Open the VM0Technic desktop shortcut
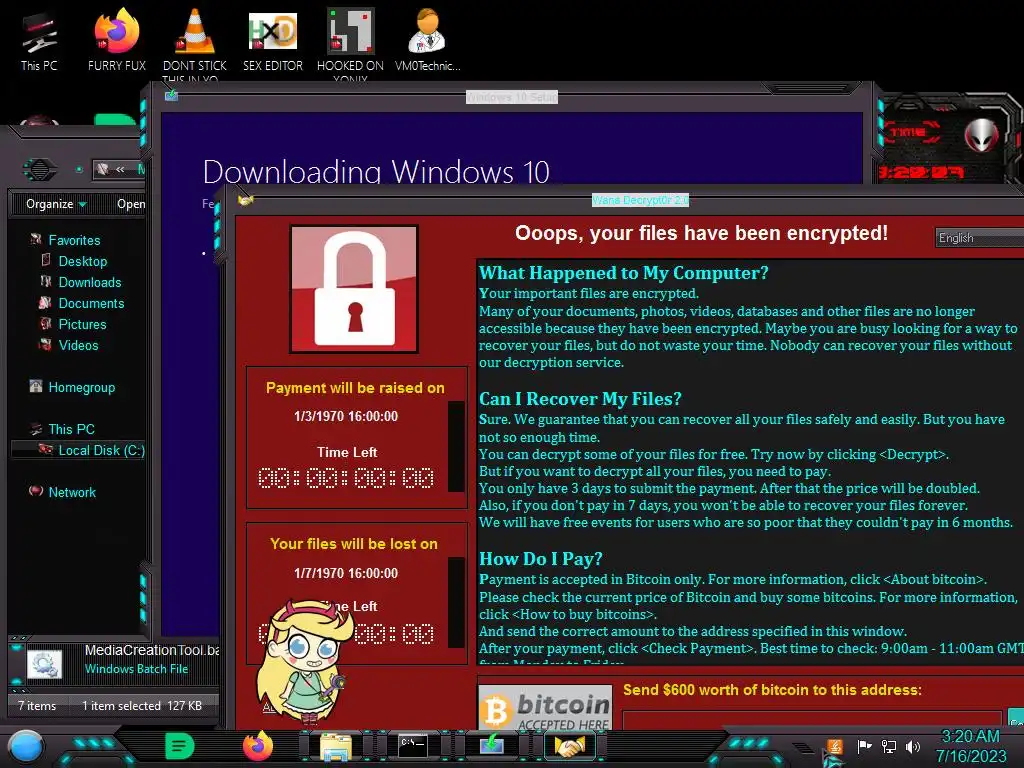Screen dimensions: 1024x768 (x=427, y=40)
